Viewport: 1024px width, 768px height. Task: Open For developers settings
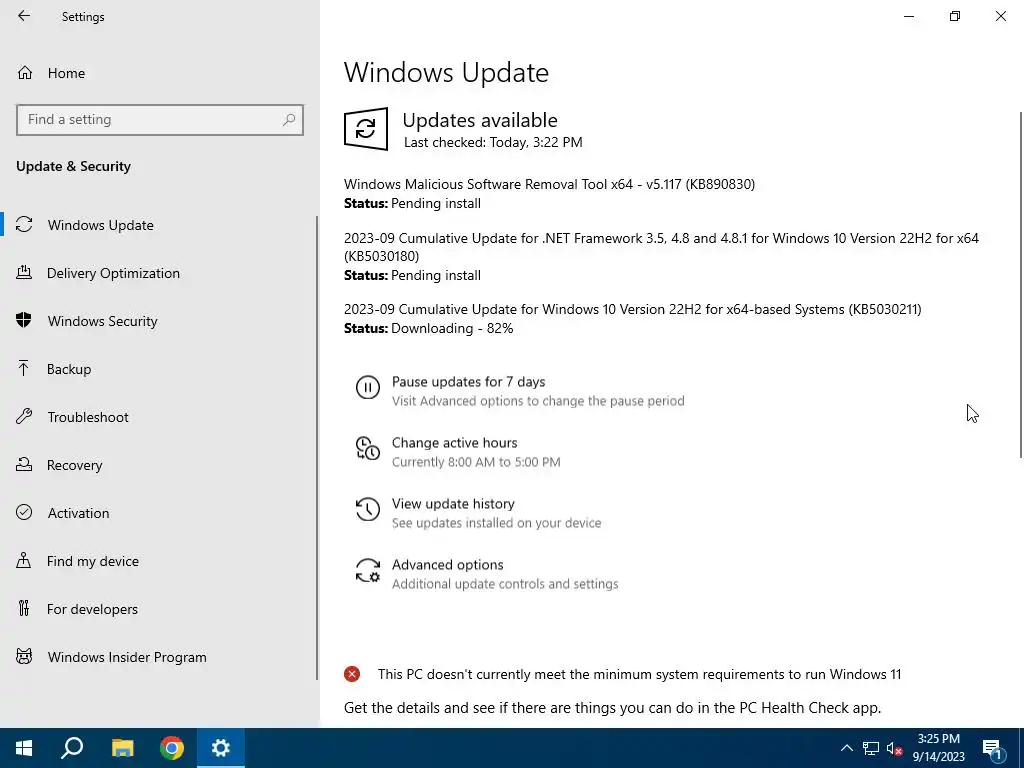point(92,609)
